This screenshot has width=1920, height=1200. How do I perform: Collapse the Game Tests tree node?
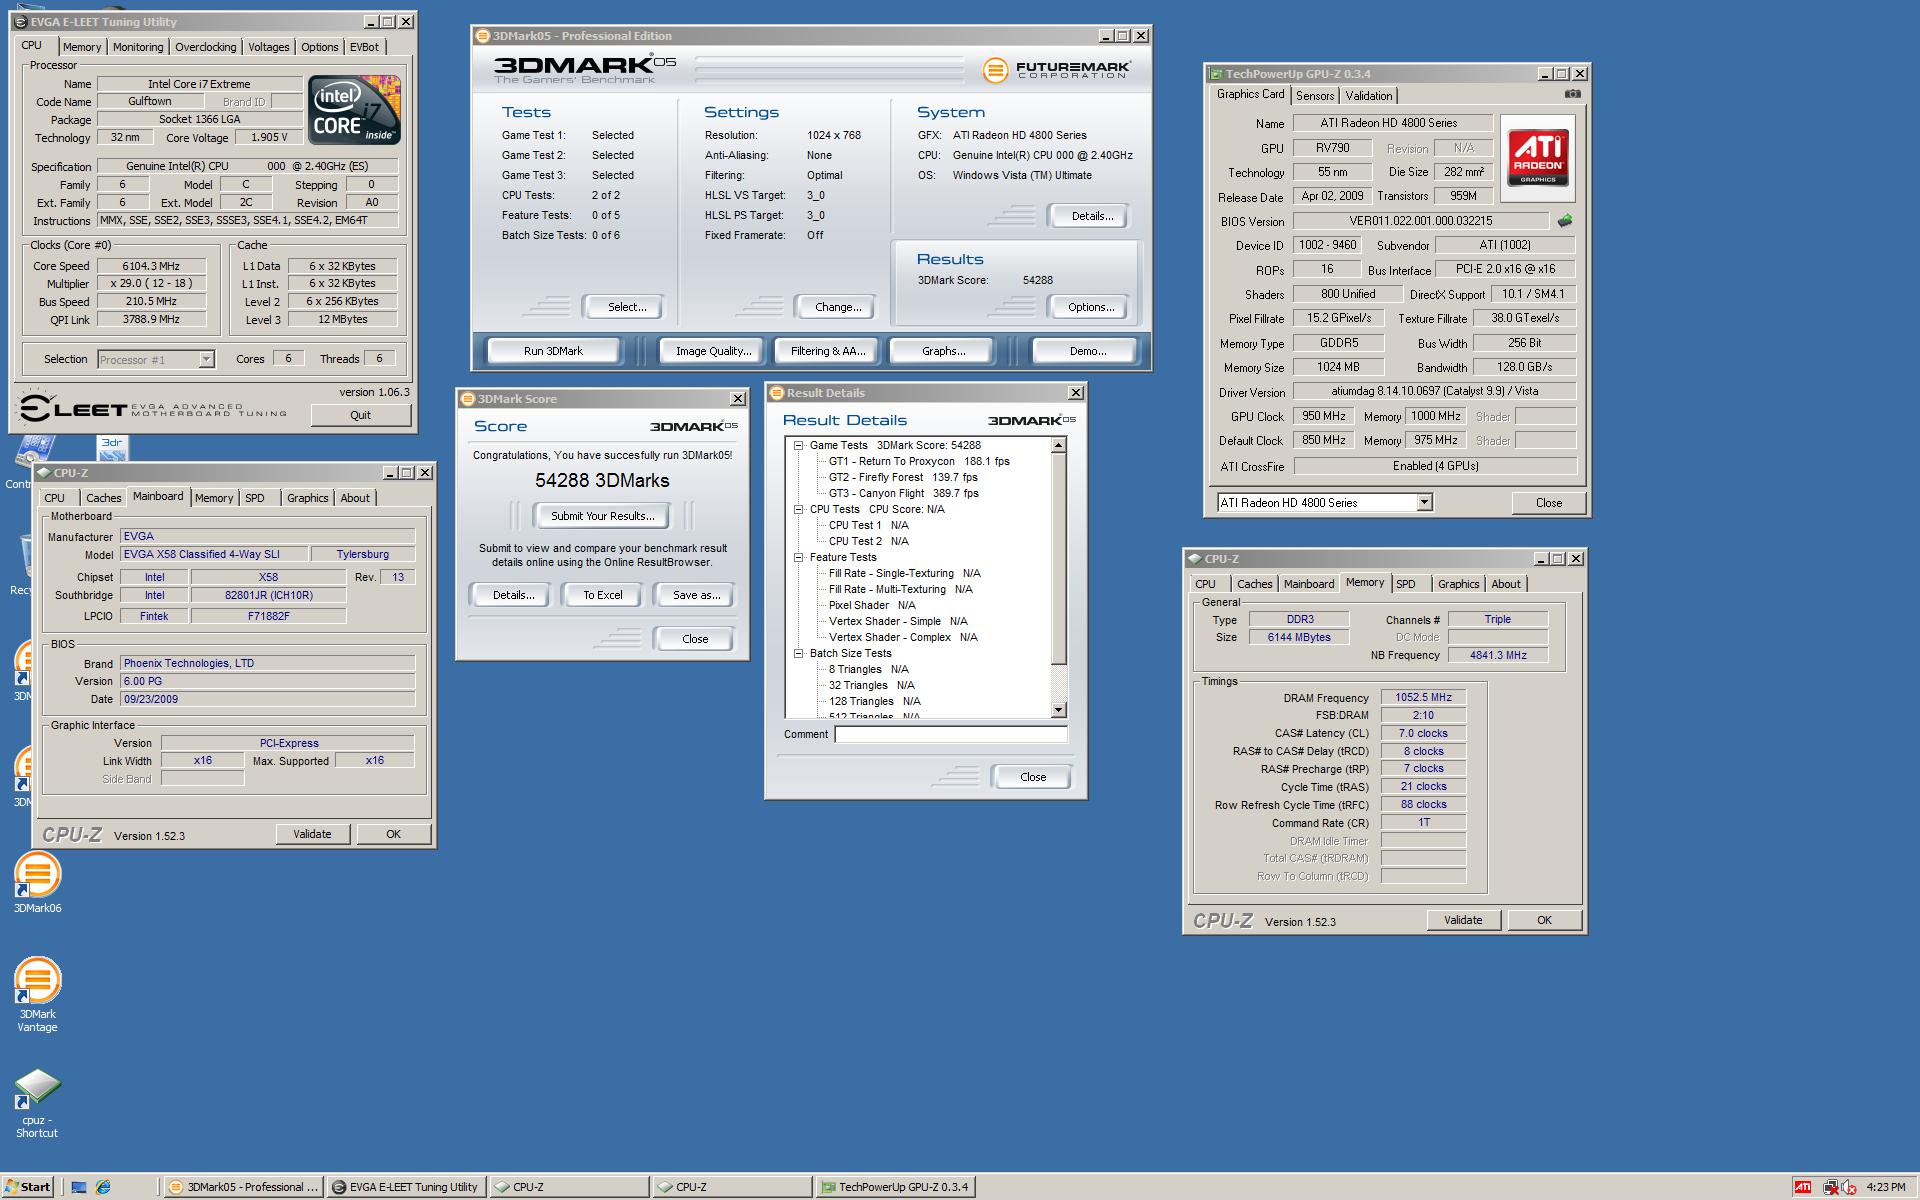[x=799, y=446]
